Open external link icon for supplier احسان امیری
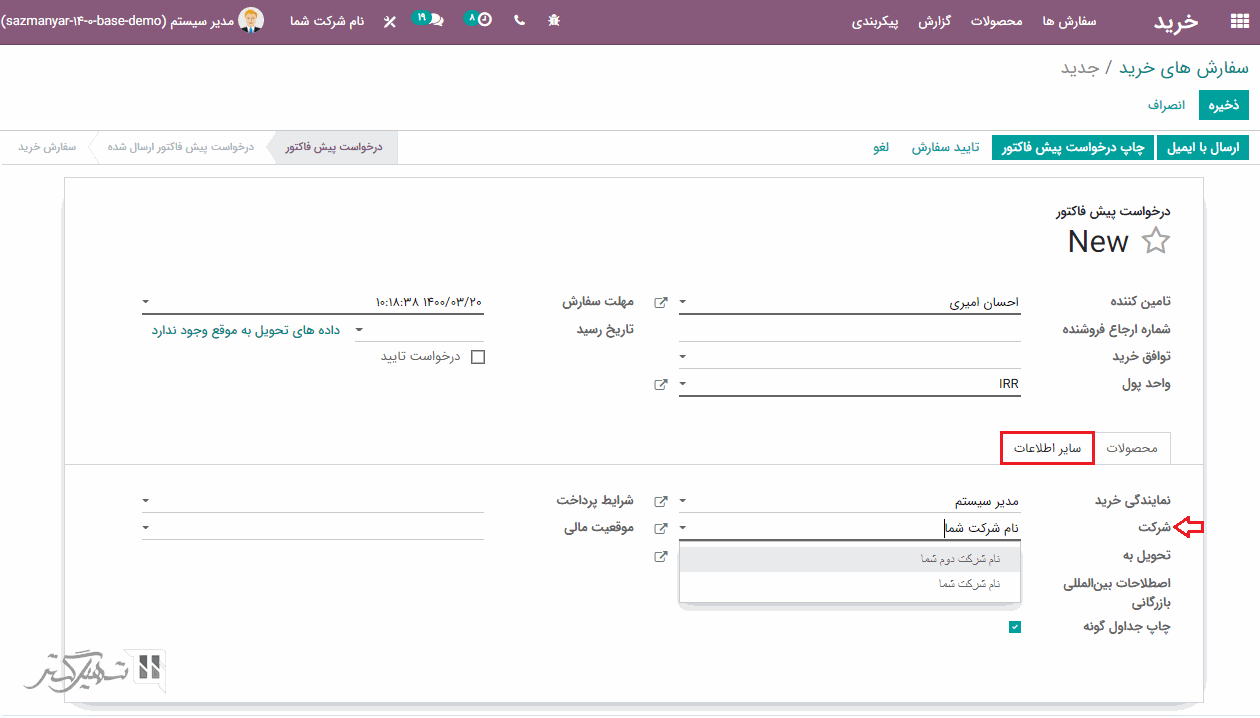This screenshot has height=718, width=1260. [661, 302]
